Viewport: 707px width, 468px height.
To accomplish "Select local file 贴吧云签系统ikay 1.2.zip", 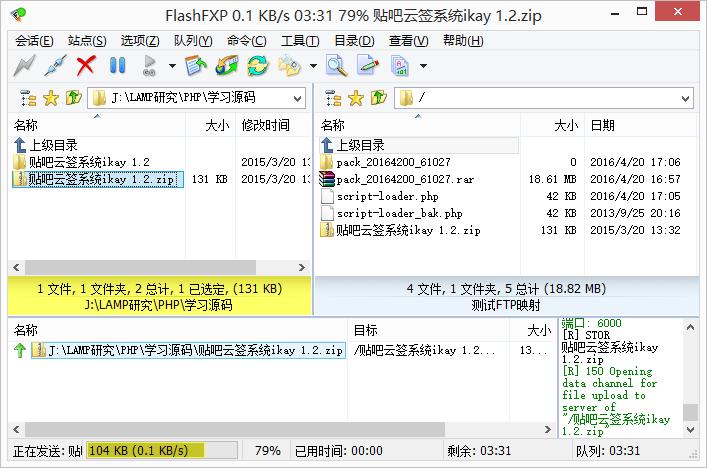I will tap(98, 179).
